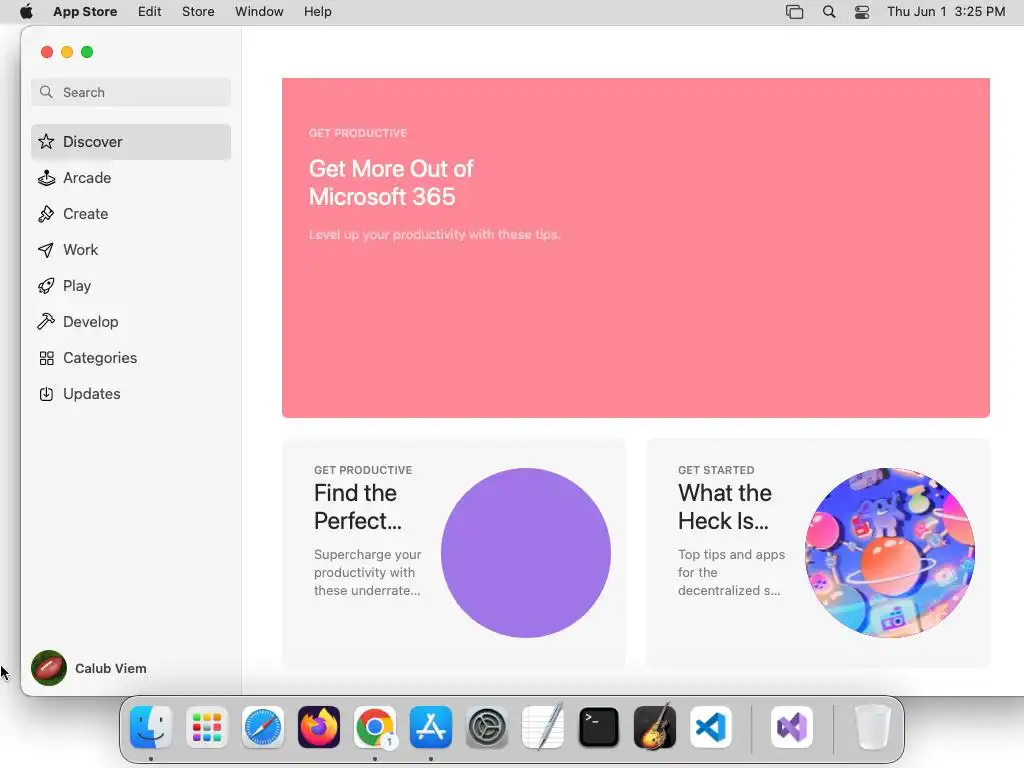Open the App Store menu
Viewport: 1024px width, 768px height.
tap(85, 12)
